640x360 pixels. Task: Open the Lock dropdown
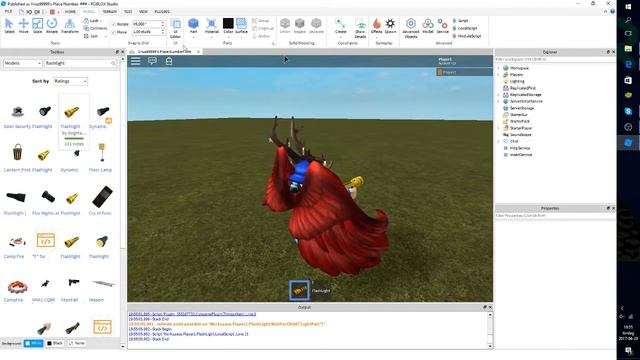click(x=93, y=20)
